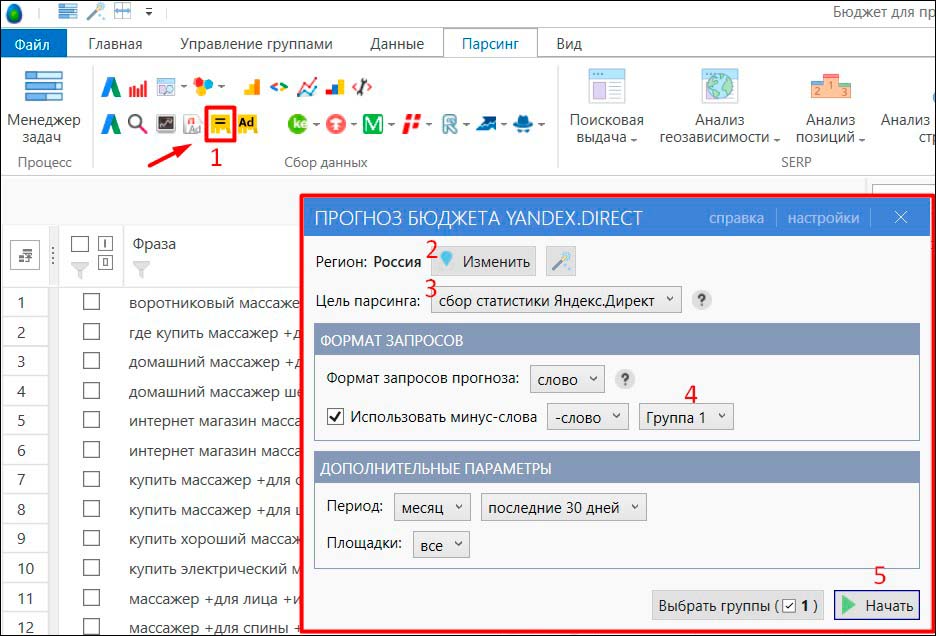Screen dimensions: 936x636
Task: Expand the quick access toolbar customize arrow
Action: (x=149, y=12)
